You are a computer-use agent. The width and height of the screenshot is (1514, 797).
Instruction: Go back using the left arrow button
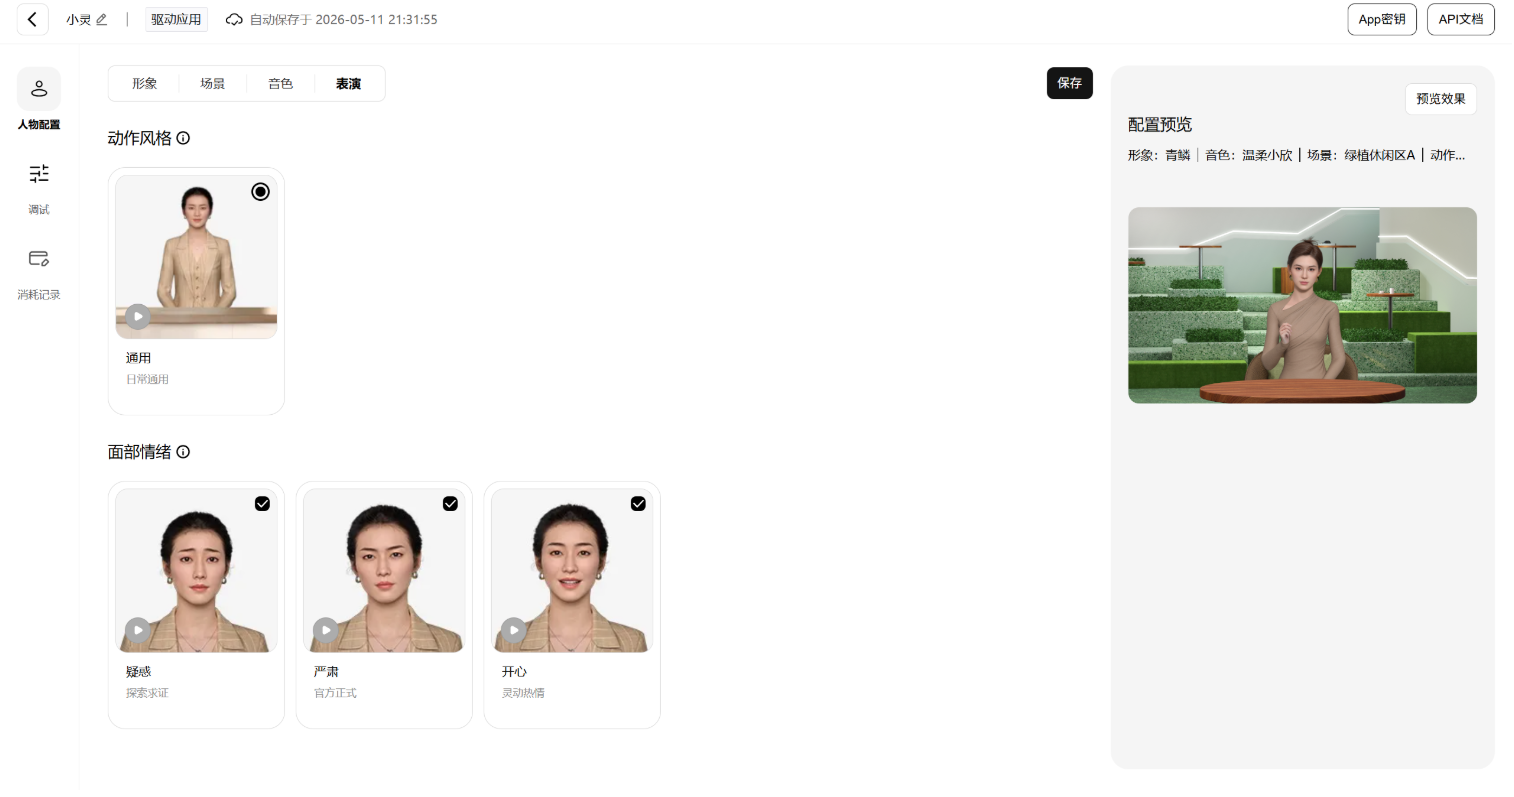[x=32, y=19]
